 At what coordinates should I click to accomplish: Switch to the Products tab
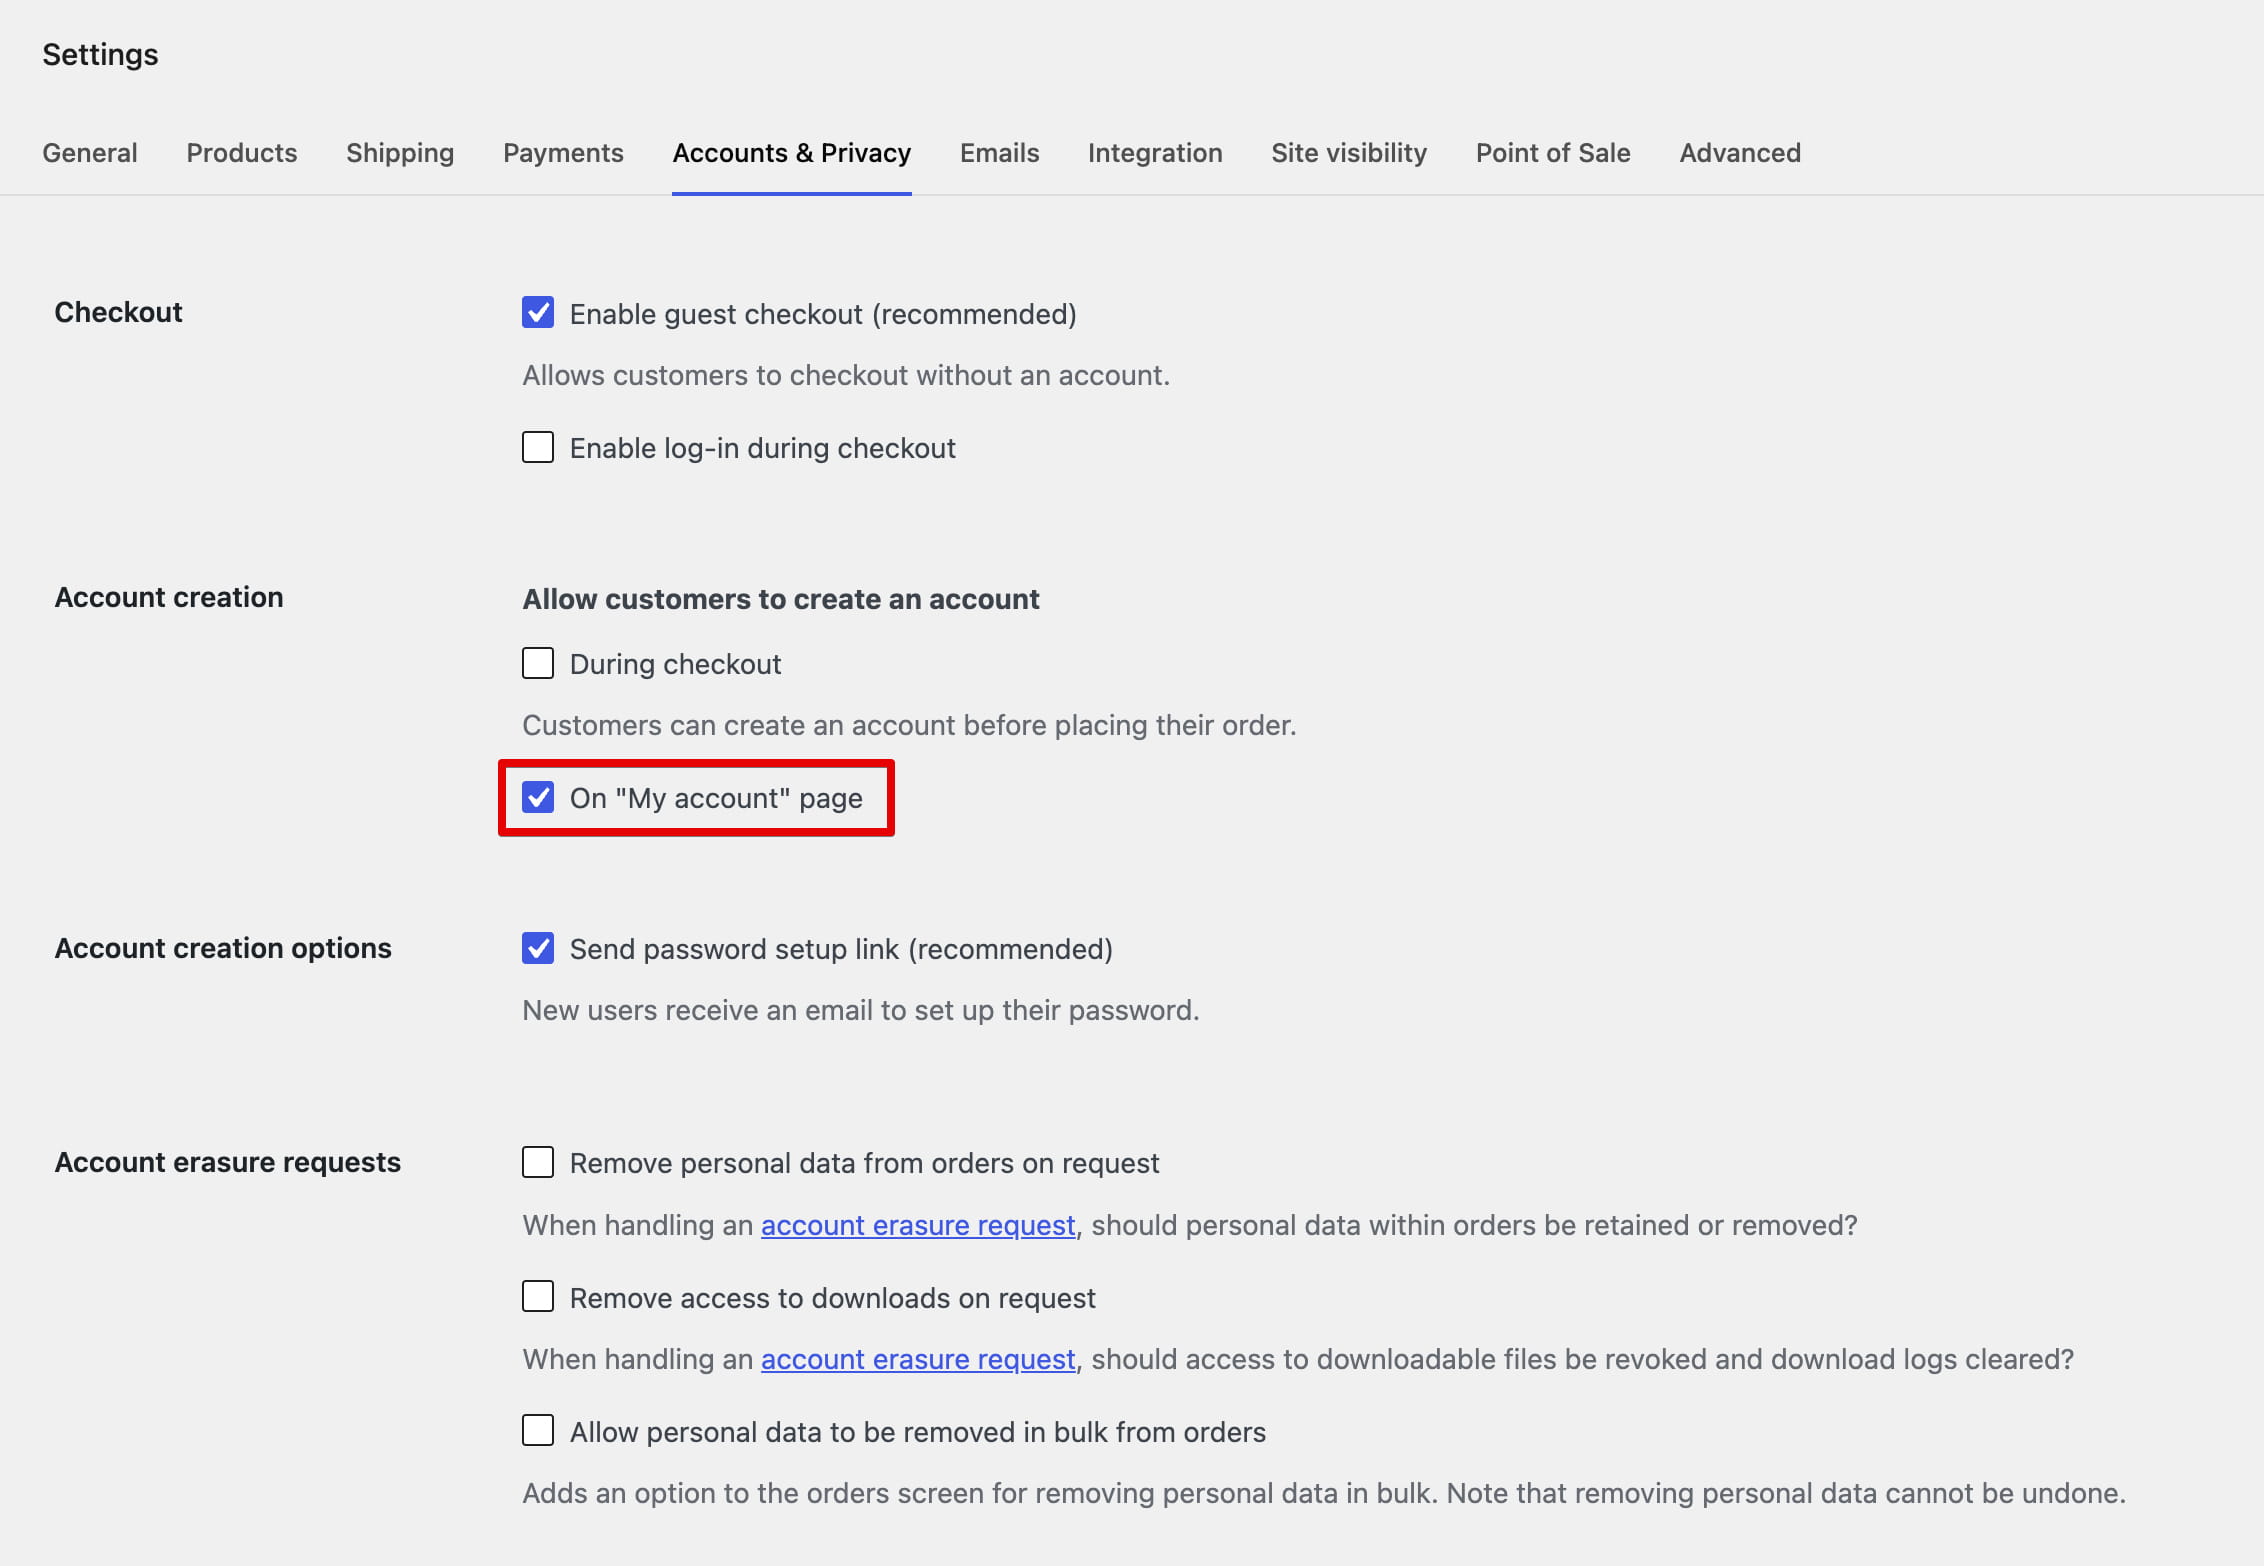pyautogui.click(x=242, y=153)
